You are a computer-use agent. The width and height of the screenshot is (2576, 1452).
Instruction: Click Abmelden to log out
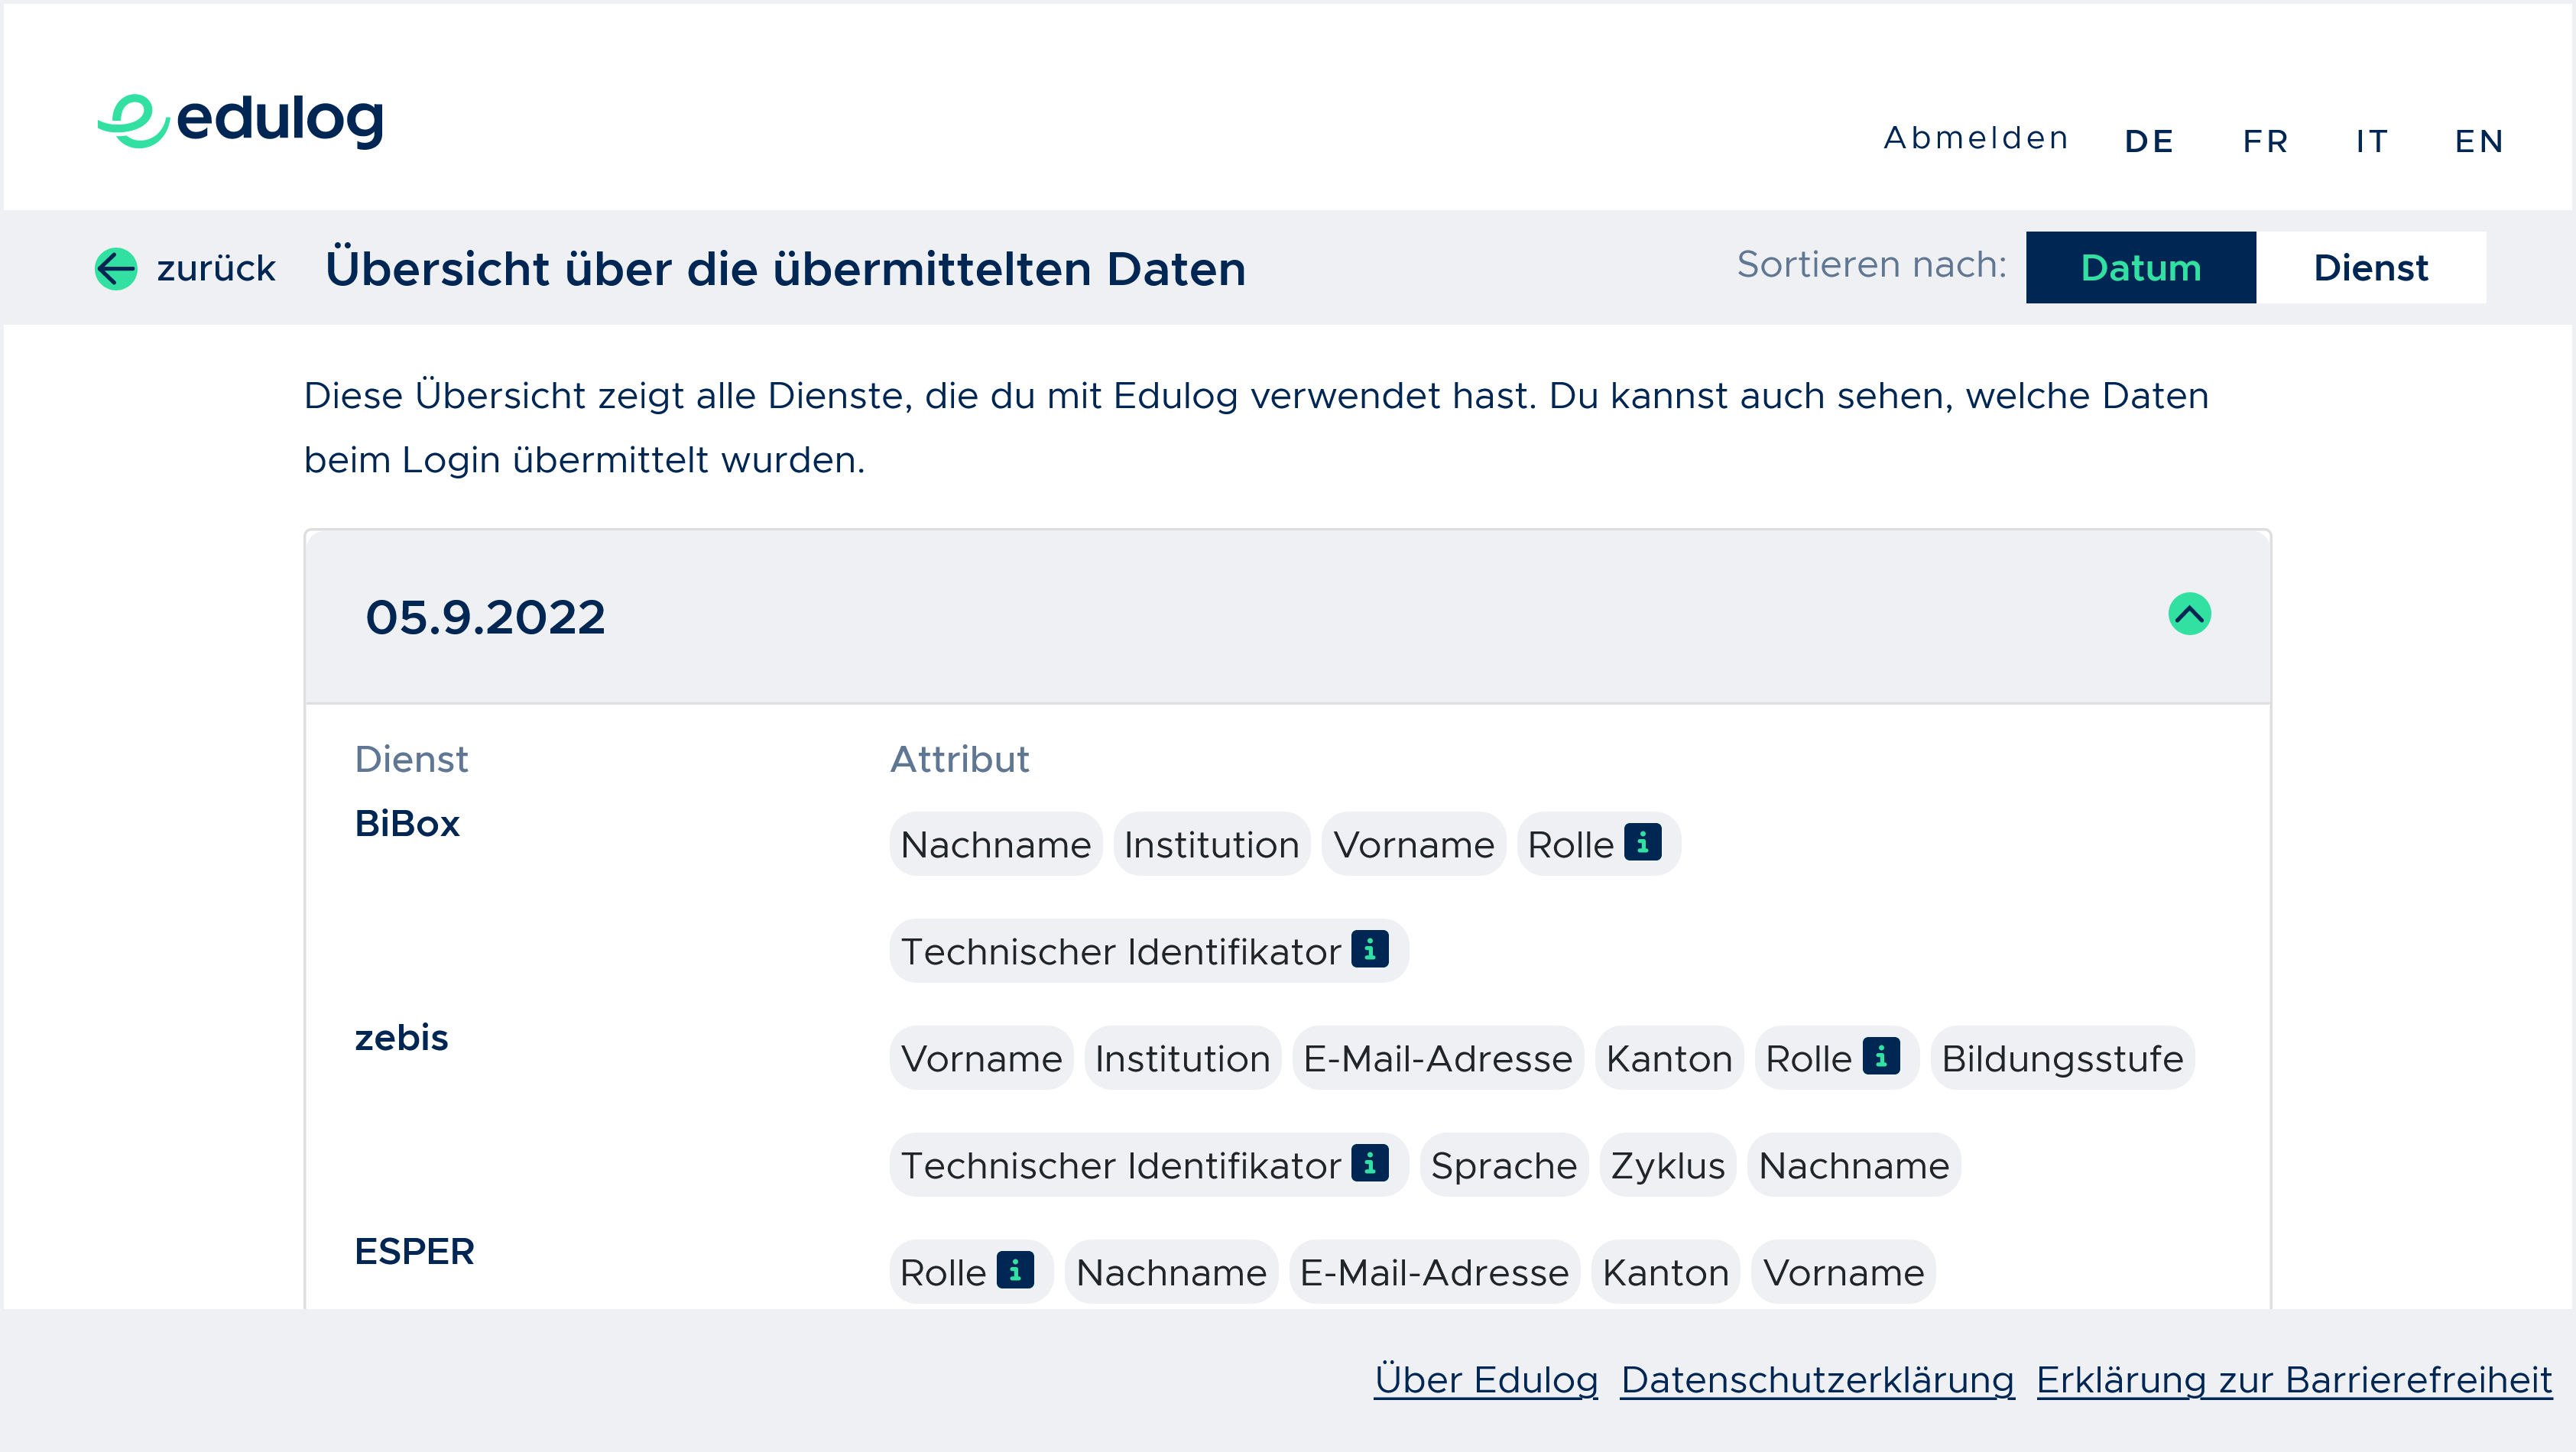1976,138
